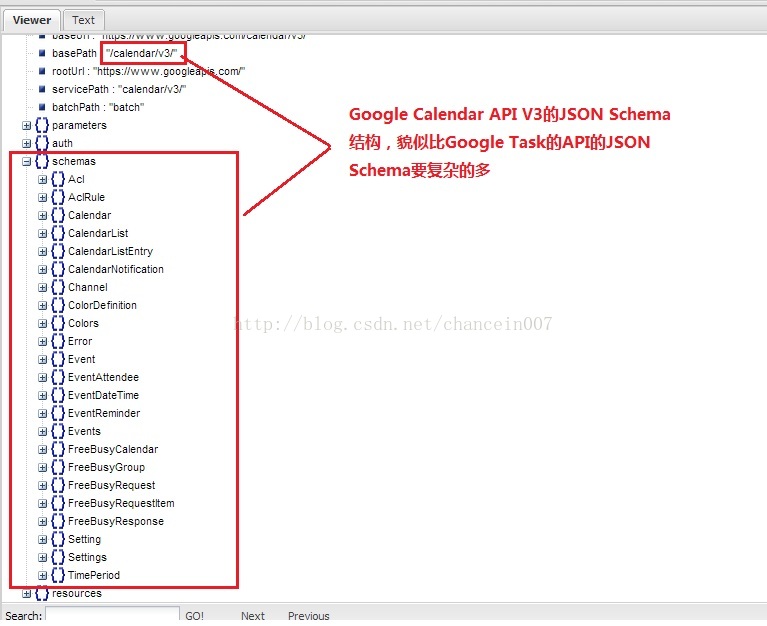This screenshot has height=626, width=767.
Task: Click the object icon beside FreeBusyGroup
Action: tap(58, 468)
